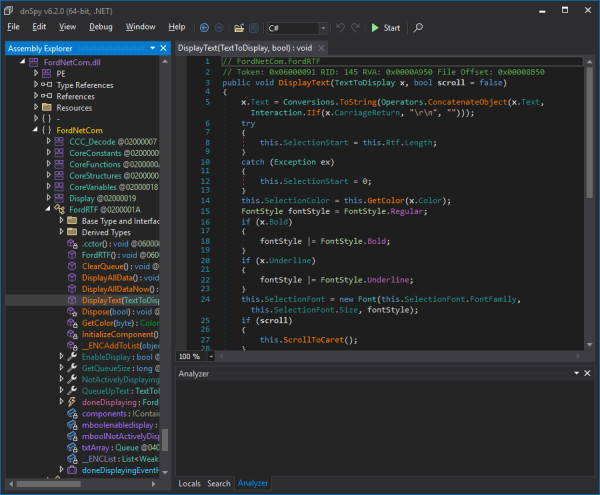The width and height of the screenshot is (600, 495).
Task: Select the CoreFunctions class
Action: 114,164
